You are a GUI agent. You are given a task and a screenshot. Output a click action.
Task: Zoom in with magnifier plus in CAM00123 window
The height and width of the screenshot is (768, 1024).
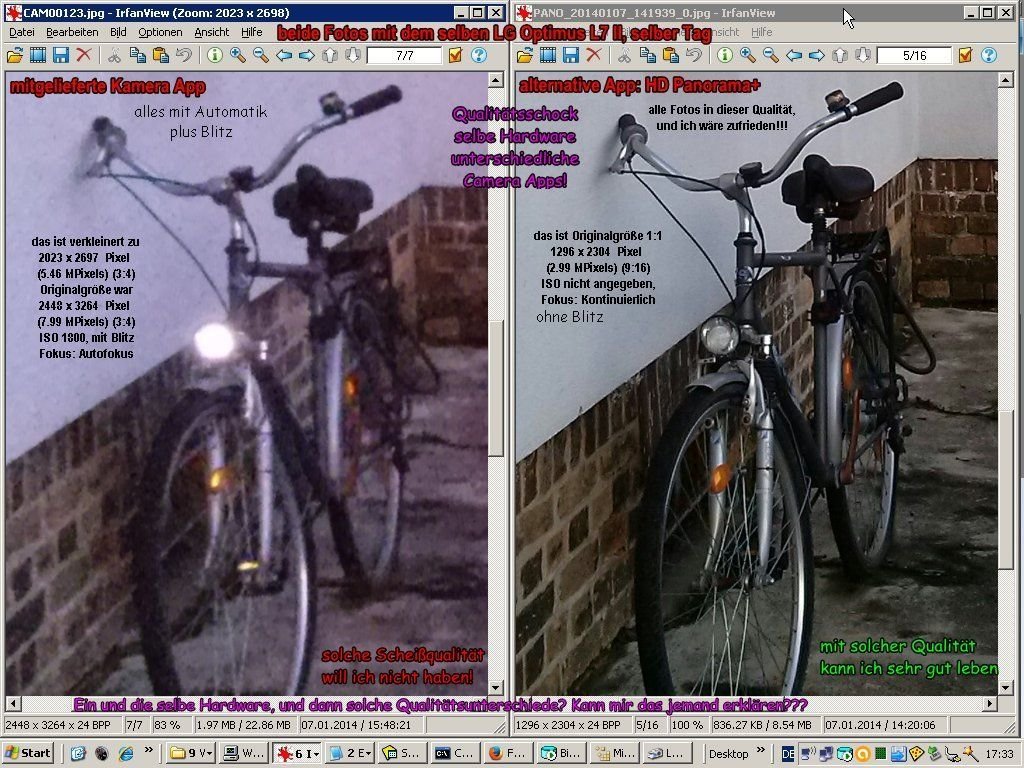pos(238,56)
